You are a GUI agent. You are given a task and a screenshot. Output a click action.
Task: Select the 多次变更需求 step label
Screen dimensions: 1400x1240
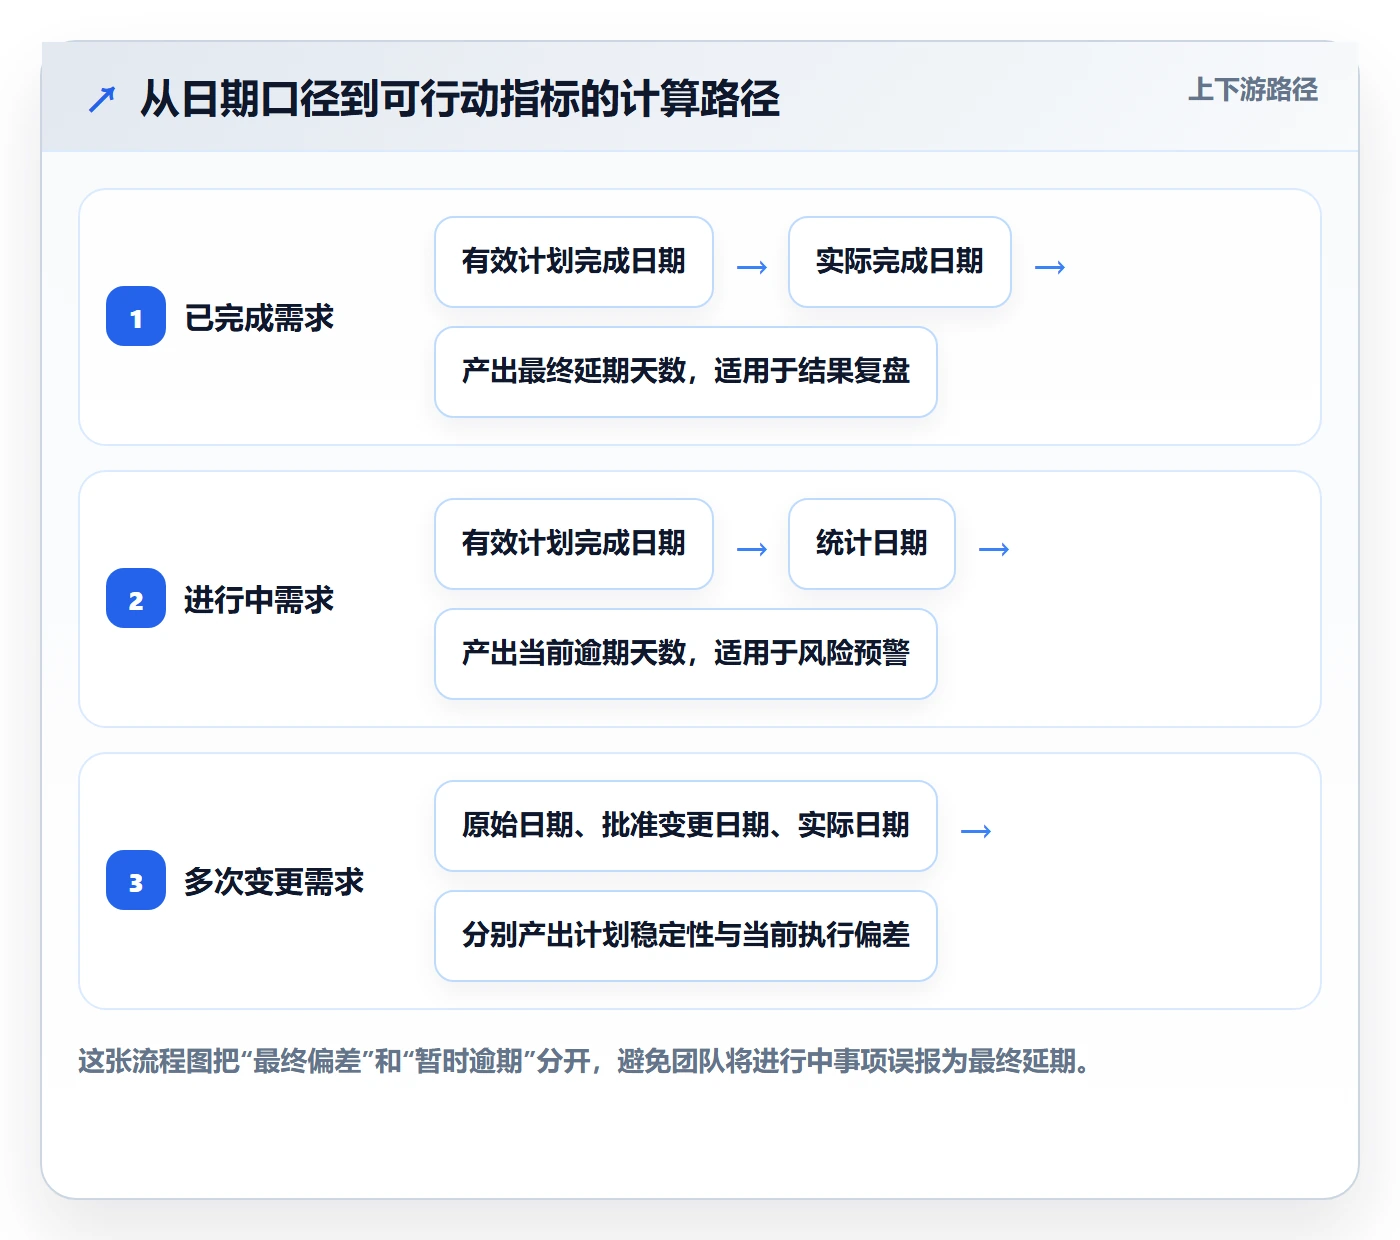pyautogui.click(x=274, y=882)
